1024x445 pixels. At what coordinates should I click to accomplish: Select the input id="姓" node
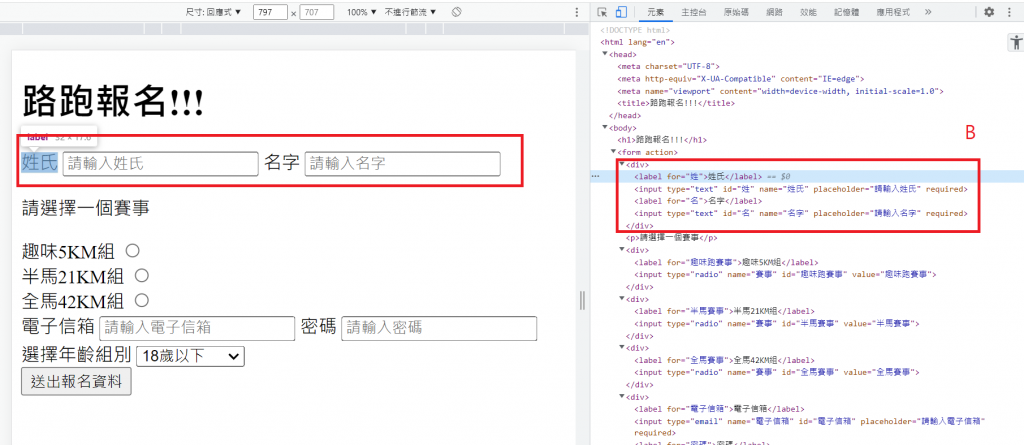coord(801,189)
